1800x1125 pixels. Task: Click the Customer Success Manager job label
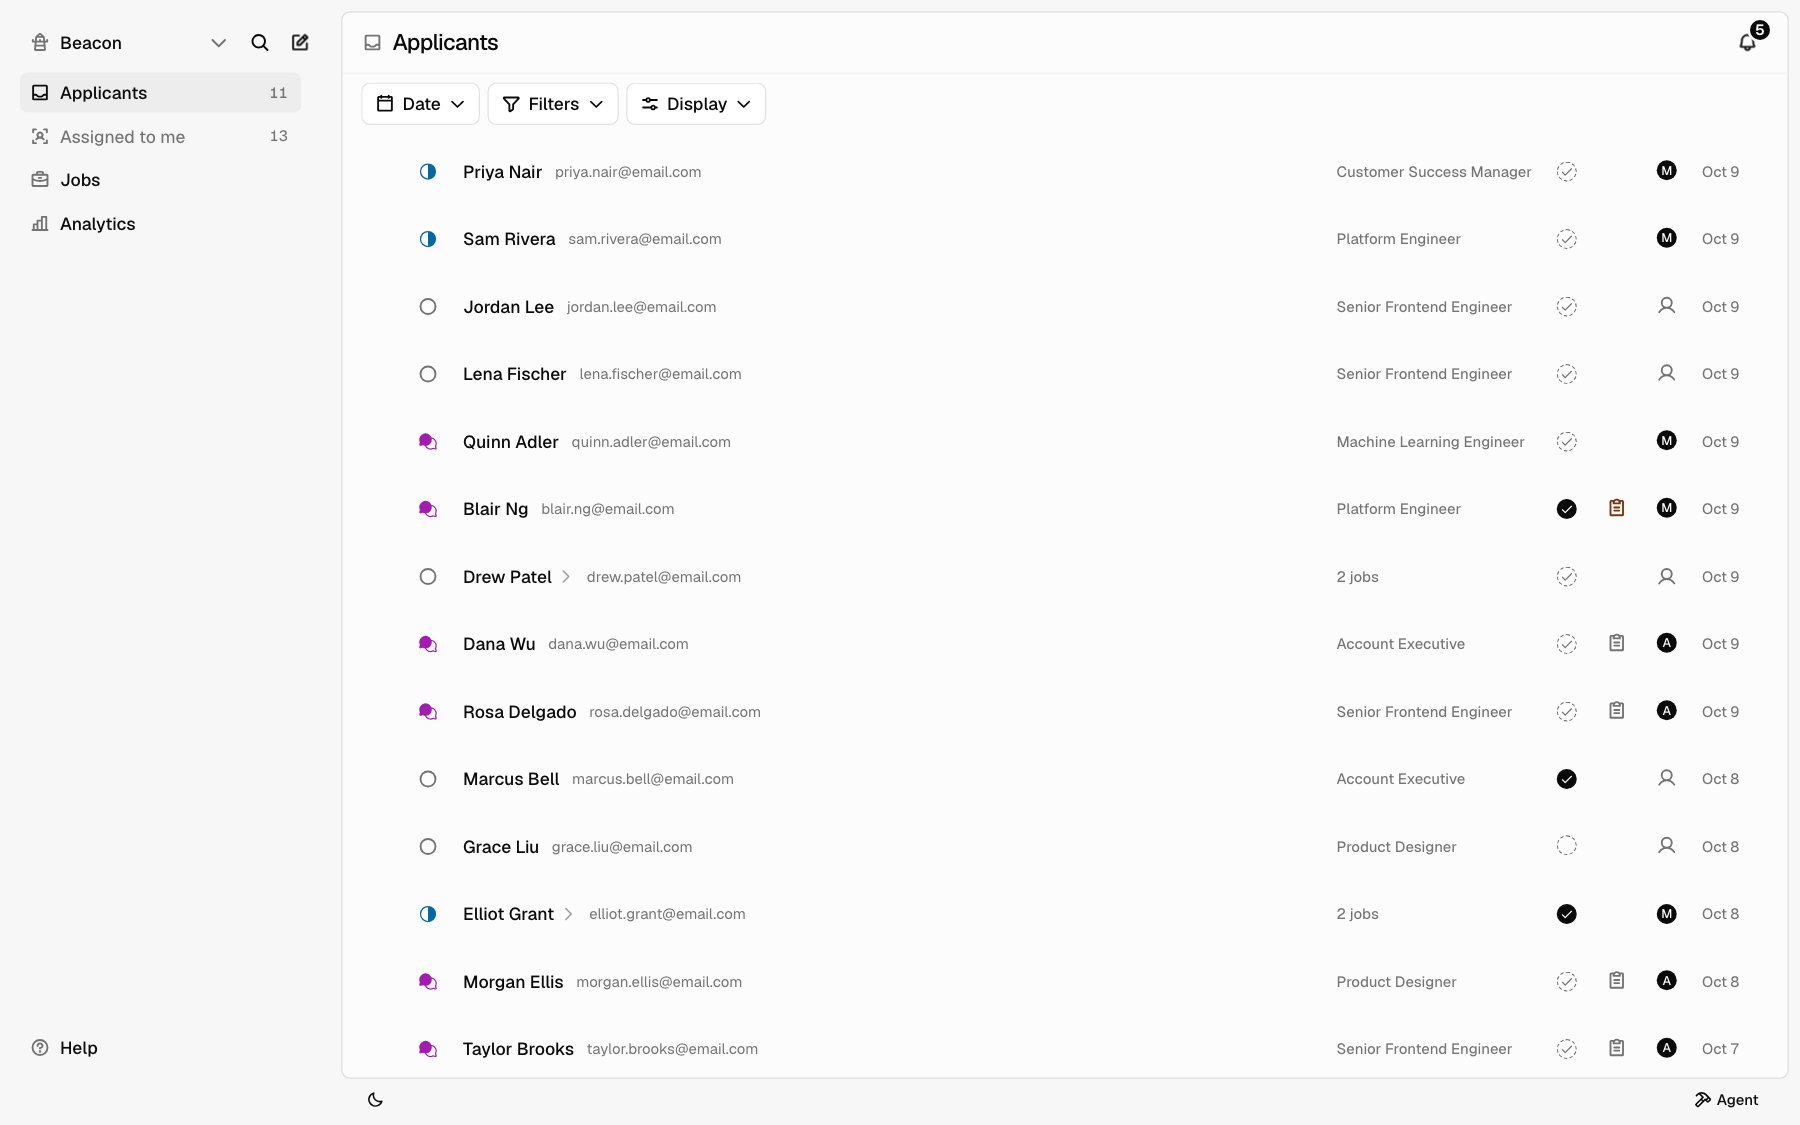point(1434,172)
